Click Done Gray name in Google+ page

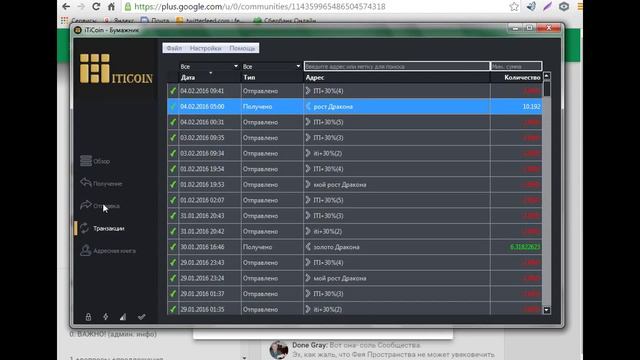(309, 345)
